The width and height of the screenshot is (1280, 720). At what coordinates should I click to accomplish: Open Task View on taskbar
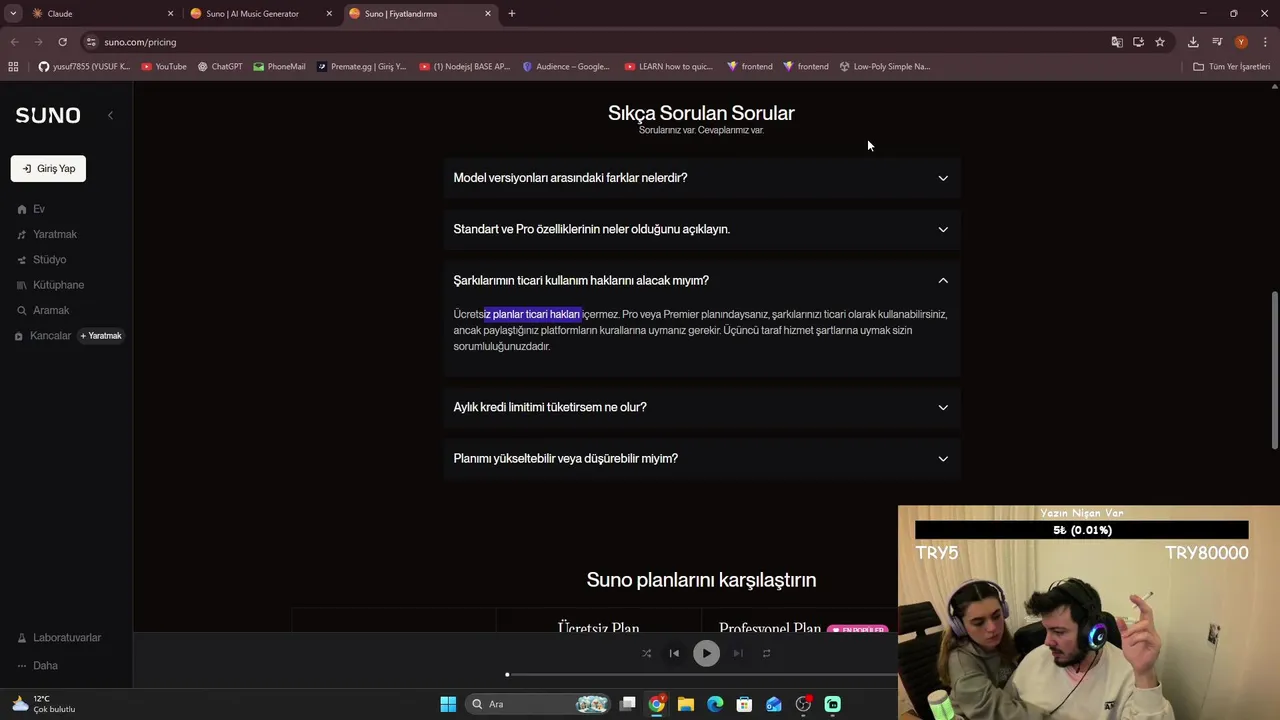click(628, 704)
